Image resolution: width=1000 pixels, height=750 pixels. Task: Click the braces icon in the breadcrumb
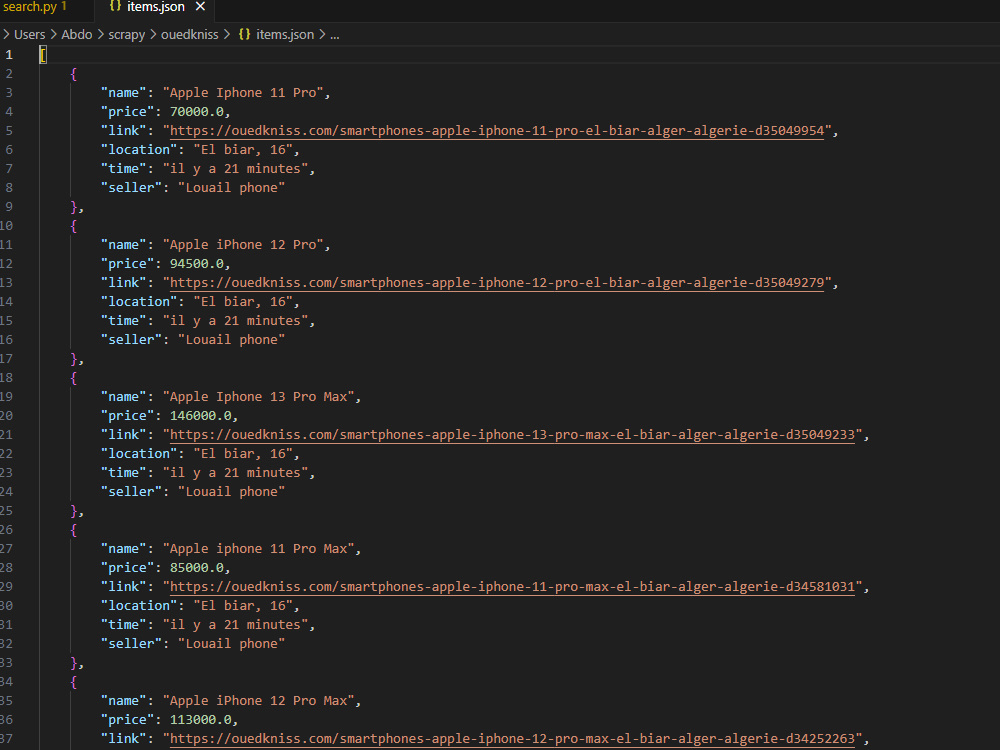click(x=244, y=34)
